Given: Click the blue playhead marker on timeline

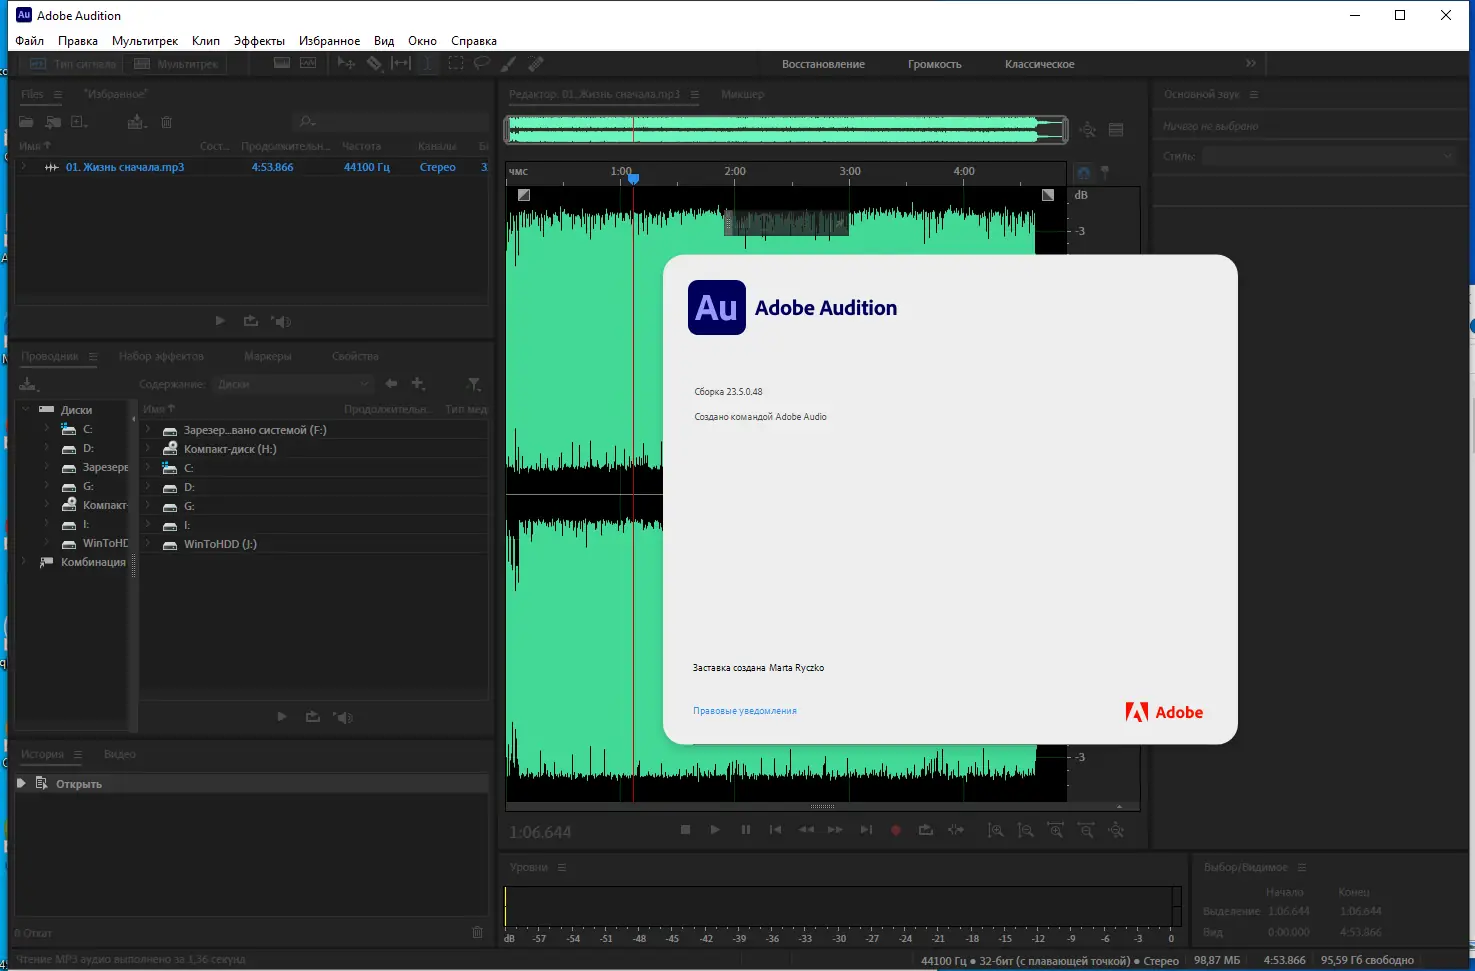Looking at the screenshot, I should point(633,179).
